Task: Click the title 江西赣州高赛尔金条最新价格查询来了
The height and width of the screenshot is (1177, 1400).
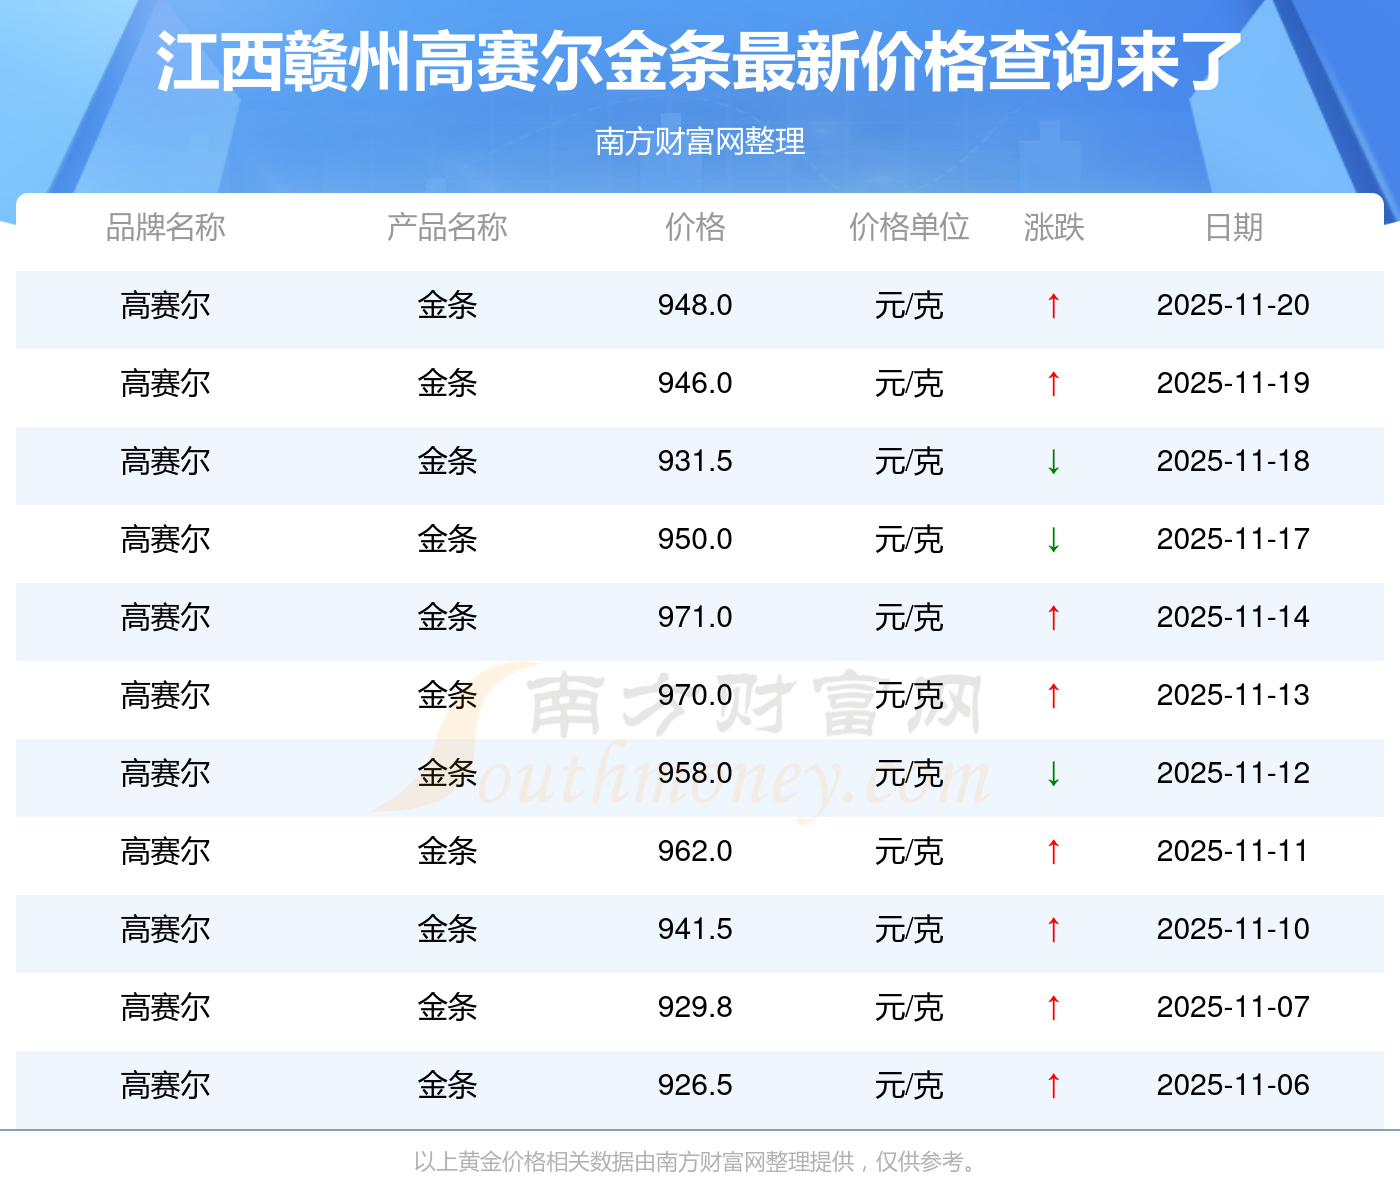Action: point(699,62)
